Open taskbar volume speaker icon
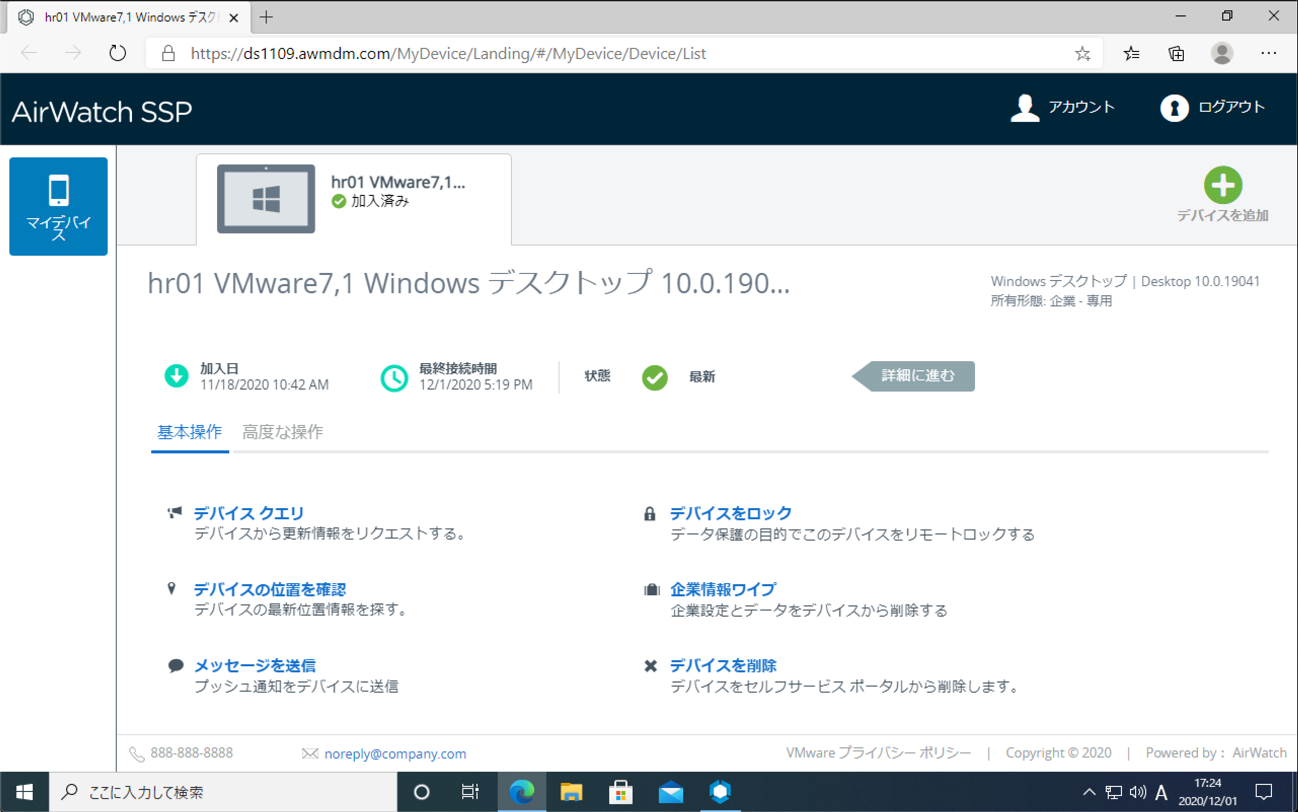Viewport: 1298px width, 812px height. click(1137, 793)
